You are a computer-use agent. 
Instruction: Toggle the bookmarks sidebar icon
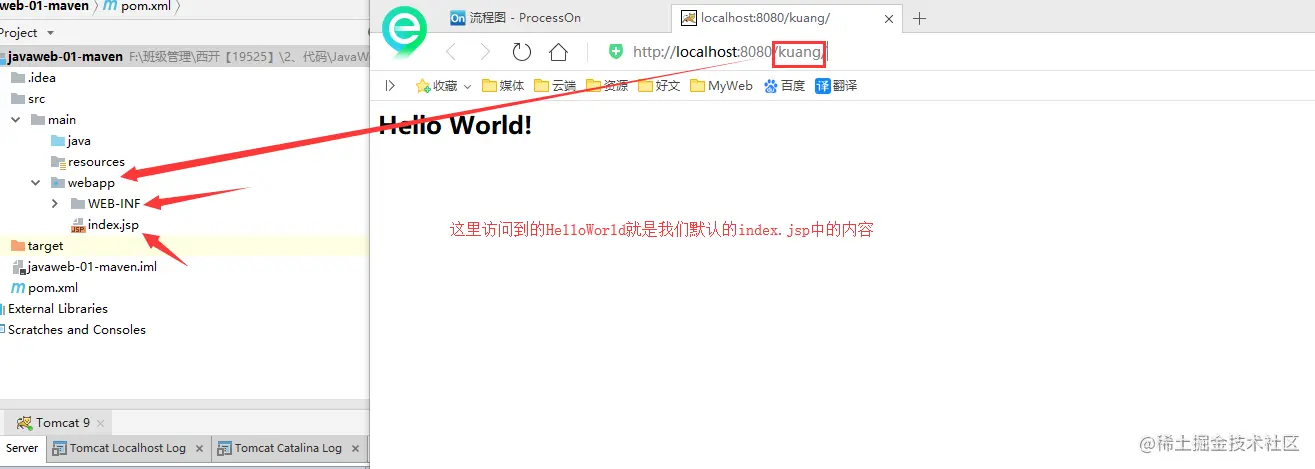(x=390, y=86)
